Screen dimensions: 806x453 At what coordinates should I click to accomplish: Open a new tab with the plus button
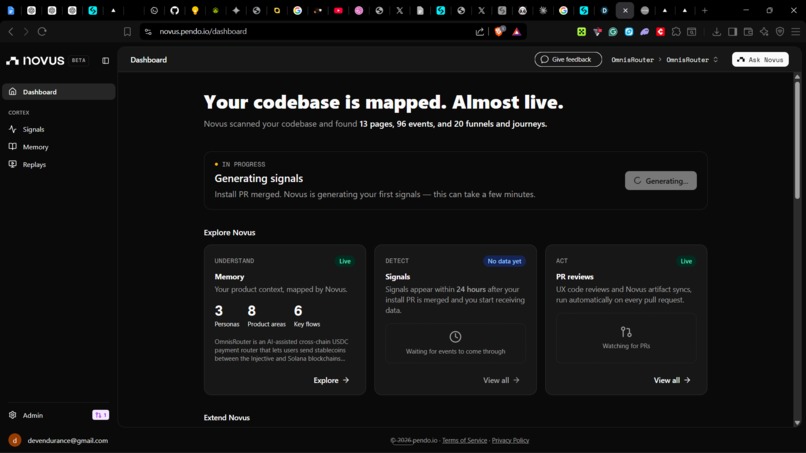coord(705,10)
